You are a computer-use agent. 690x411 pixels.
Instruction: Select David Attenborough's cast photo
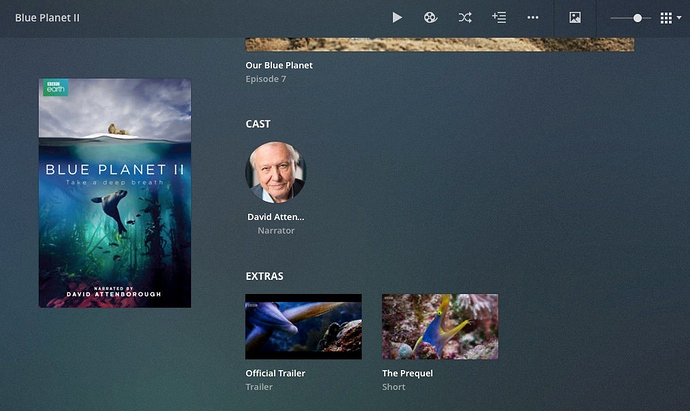[x=275, y=172]
